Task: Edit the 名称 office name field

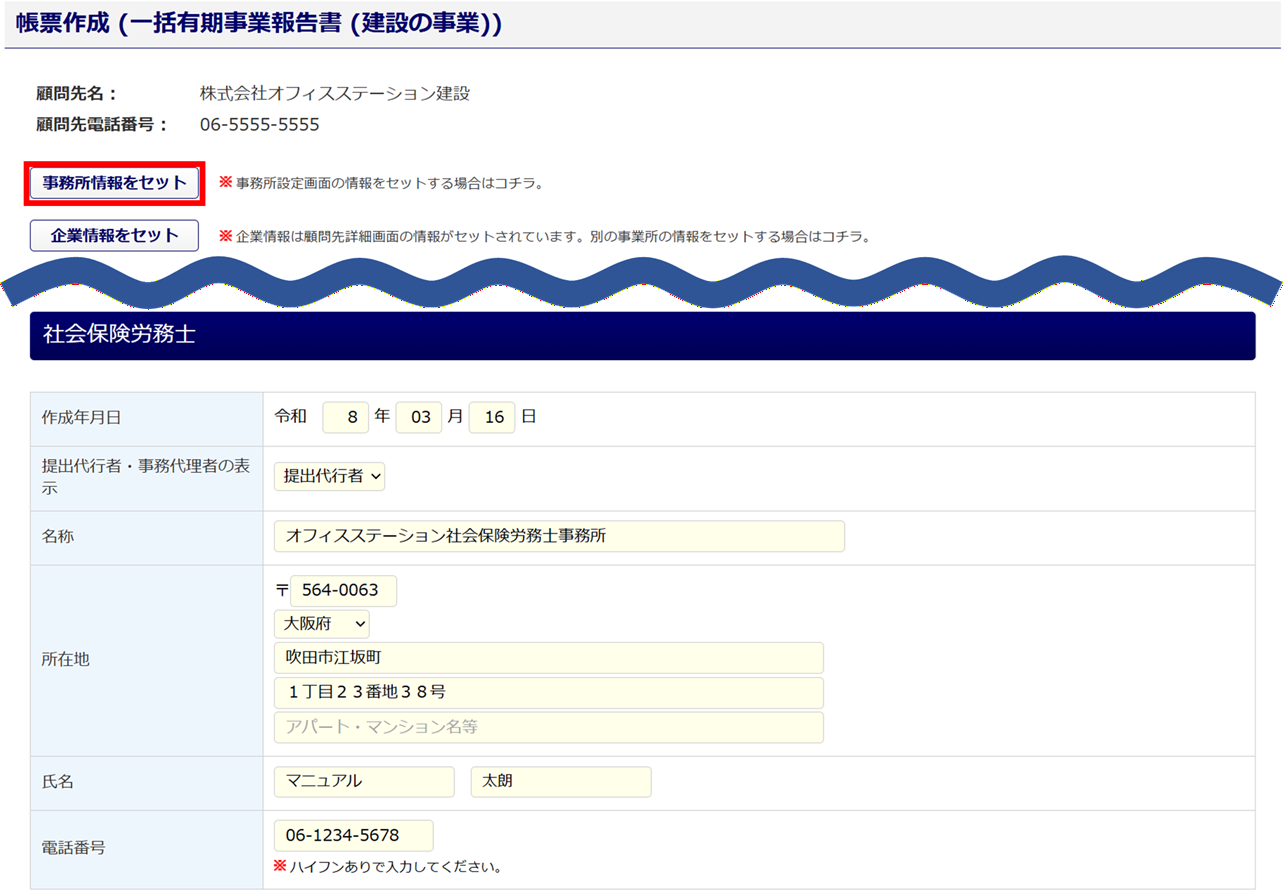Action: coord(559,536)
